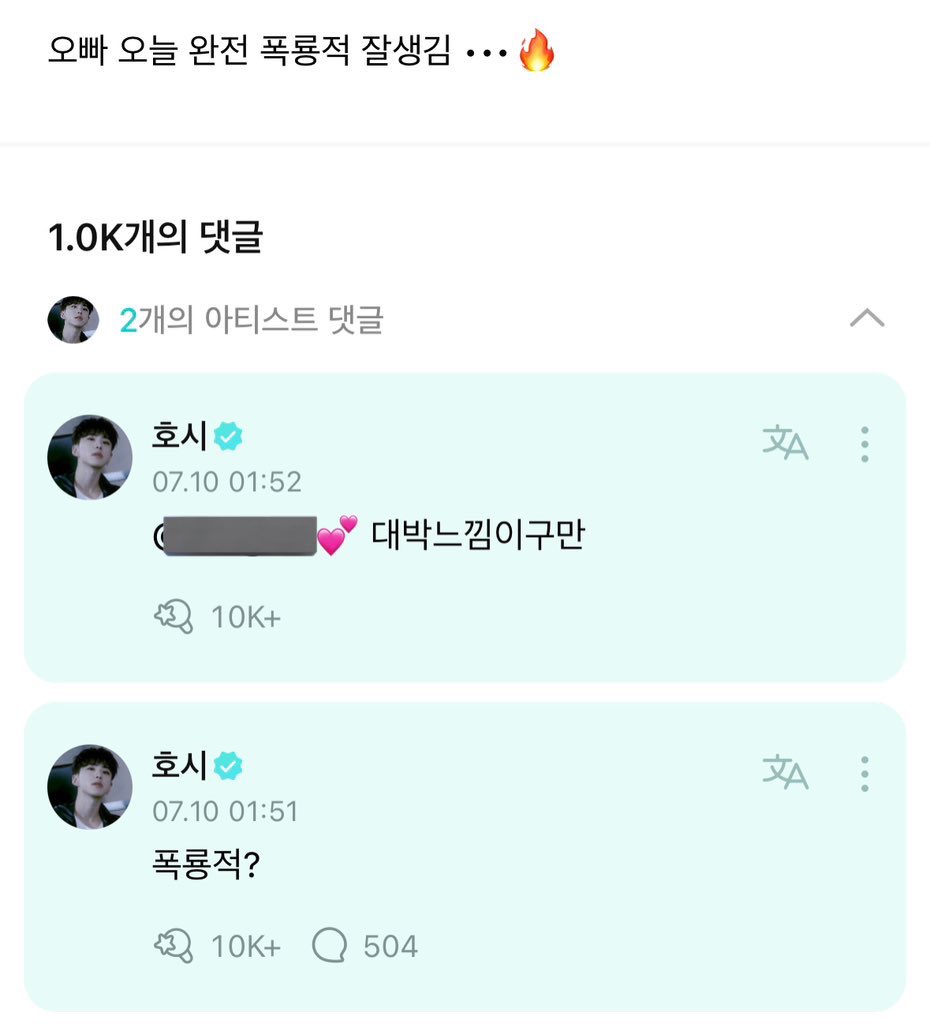Click the reply bubble icon beside 504
Screen dimensions: 930x1024
tap(329, 945)
